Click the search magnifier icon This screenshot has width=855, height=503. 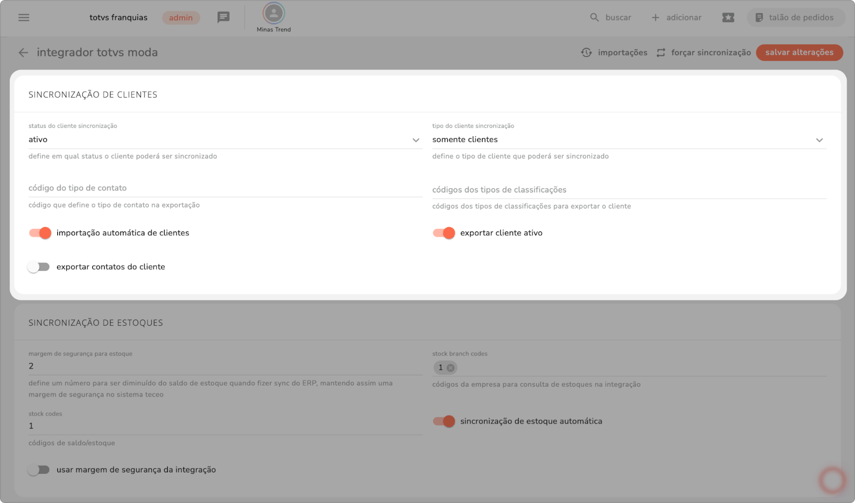(595, 17)
